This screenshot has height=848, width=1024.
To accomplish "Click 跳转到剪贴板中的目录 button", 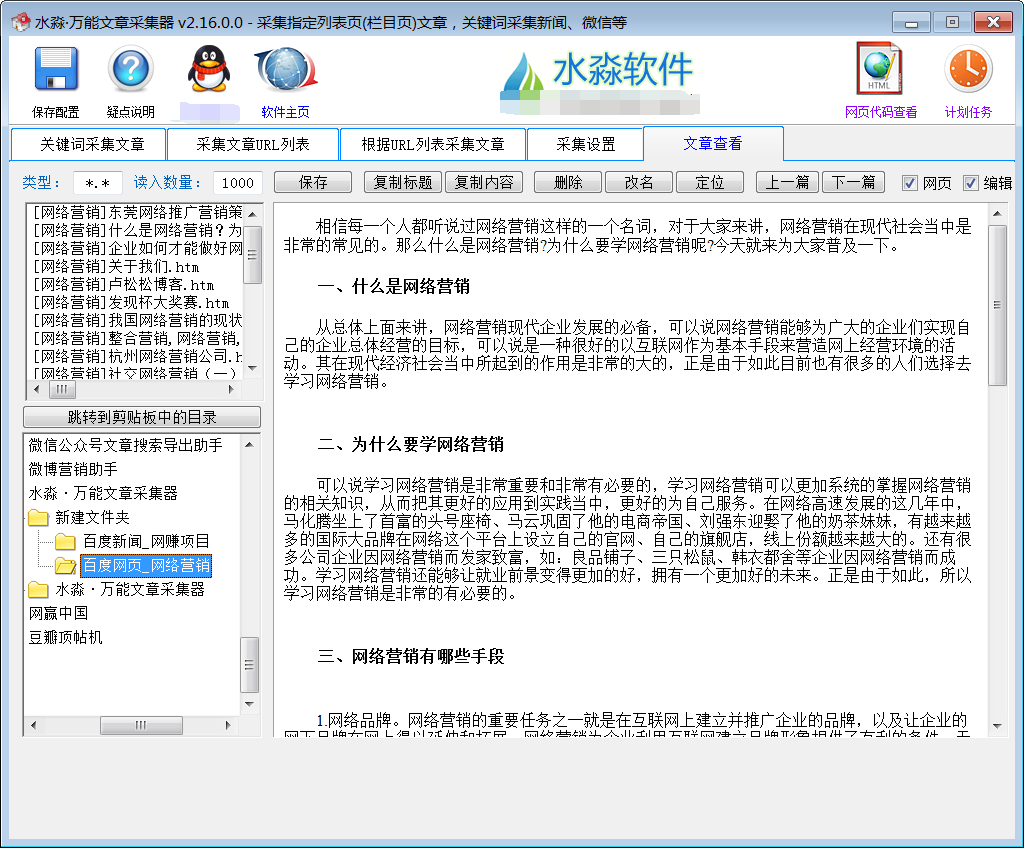I will [142, 417].
